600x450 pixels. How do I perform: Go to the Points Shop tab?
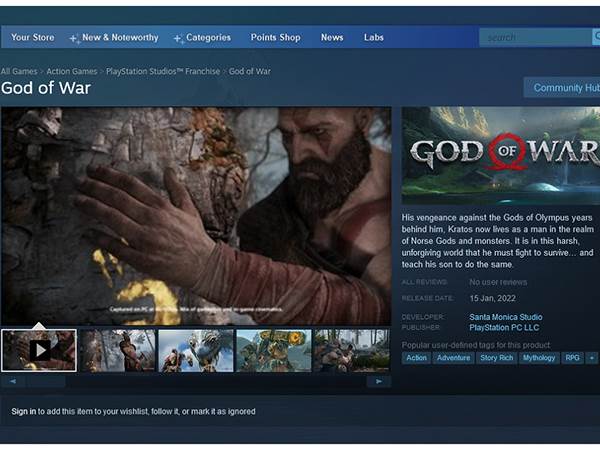coord(275,38)
